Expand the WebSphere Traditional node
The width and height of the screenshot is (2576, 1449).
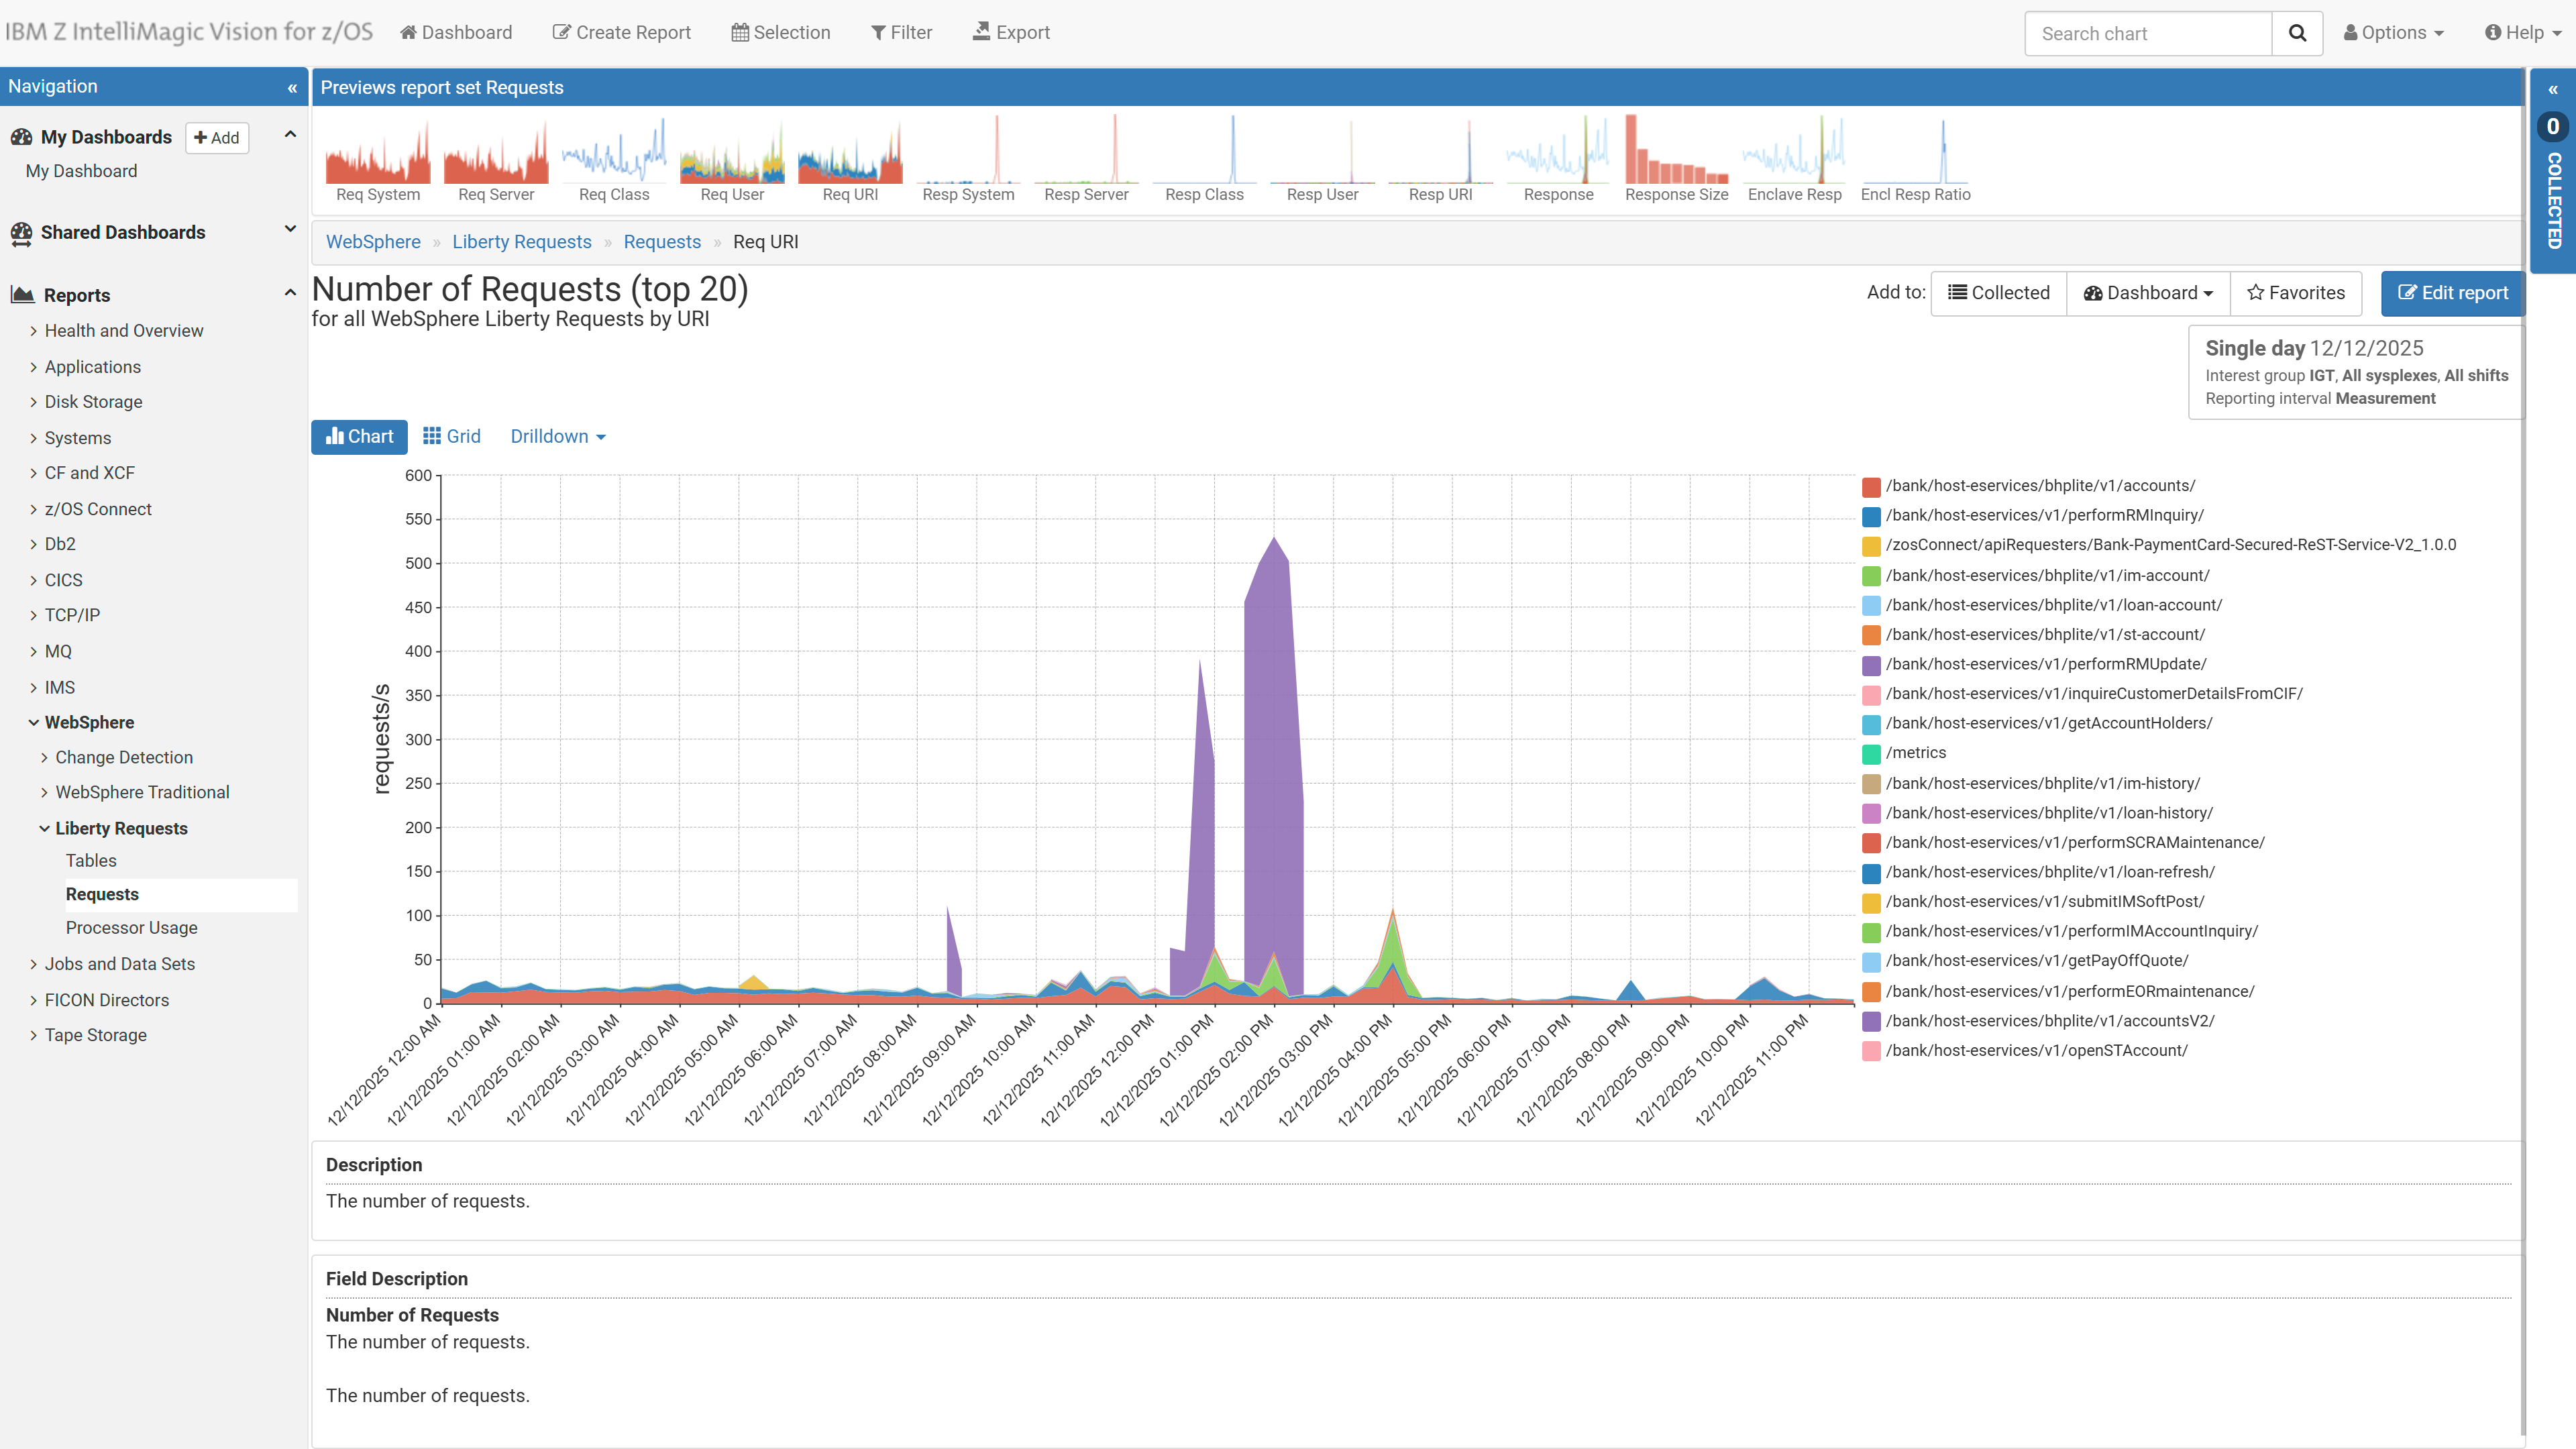click(44, 792)
